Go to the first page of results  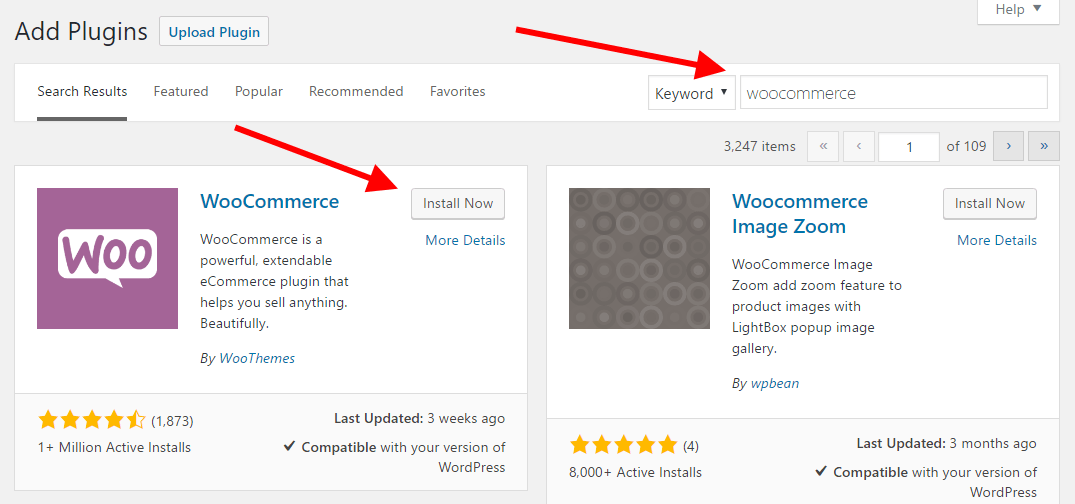pyautogui.click(x=823, y=147)
